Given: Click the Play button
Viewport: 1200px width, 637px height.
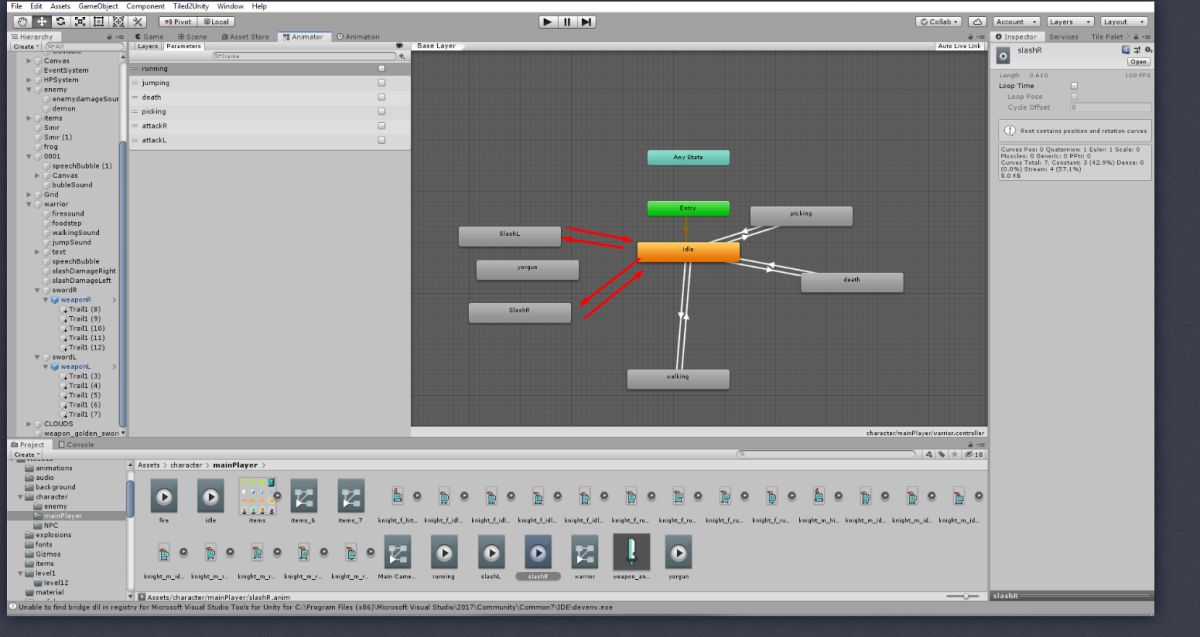Looking at the screenshot, I should click(x=549, y=21).
